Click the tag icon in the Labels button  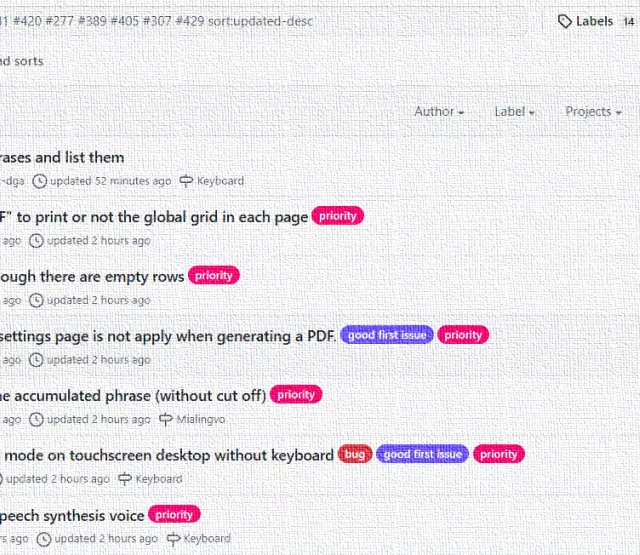click(x=565, y=21)
